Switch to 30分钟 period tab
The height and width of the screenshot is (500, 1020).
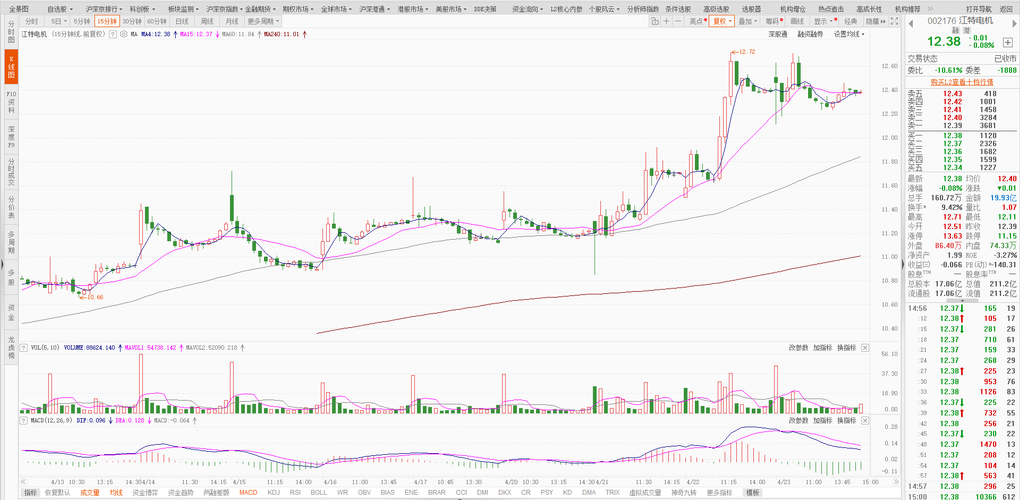coord(130,21)
